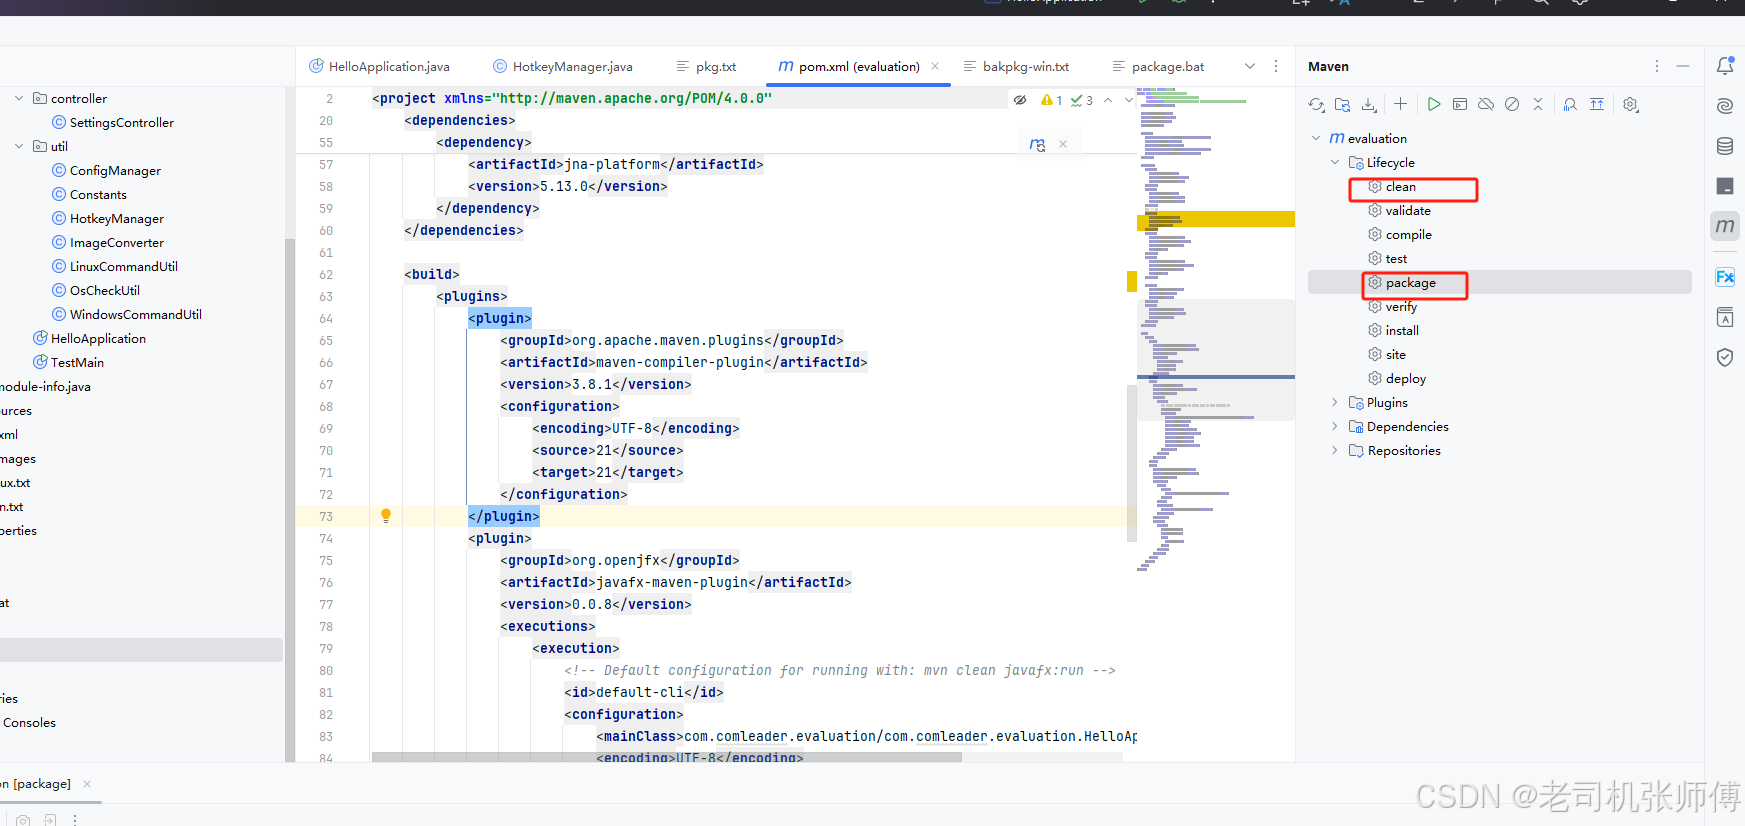Expand the Dependencies node
Image resolution: width=1745 pixels, height=826 pixels.
(x=1335, y=426)
